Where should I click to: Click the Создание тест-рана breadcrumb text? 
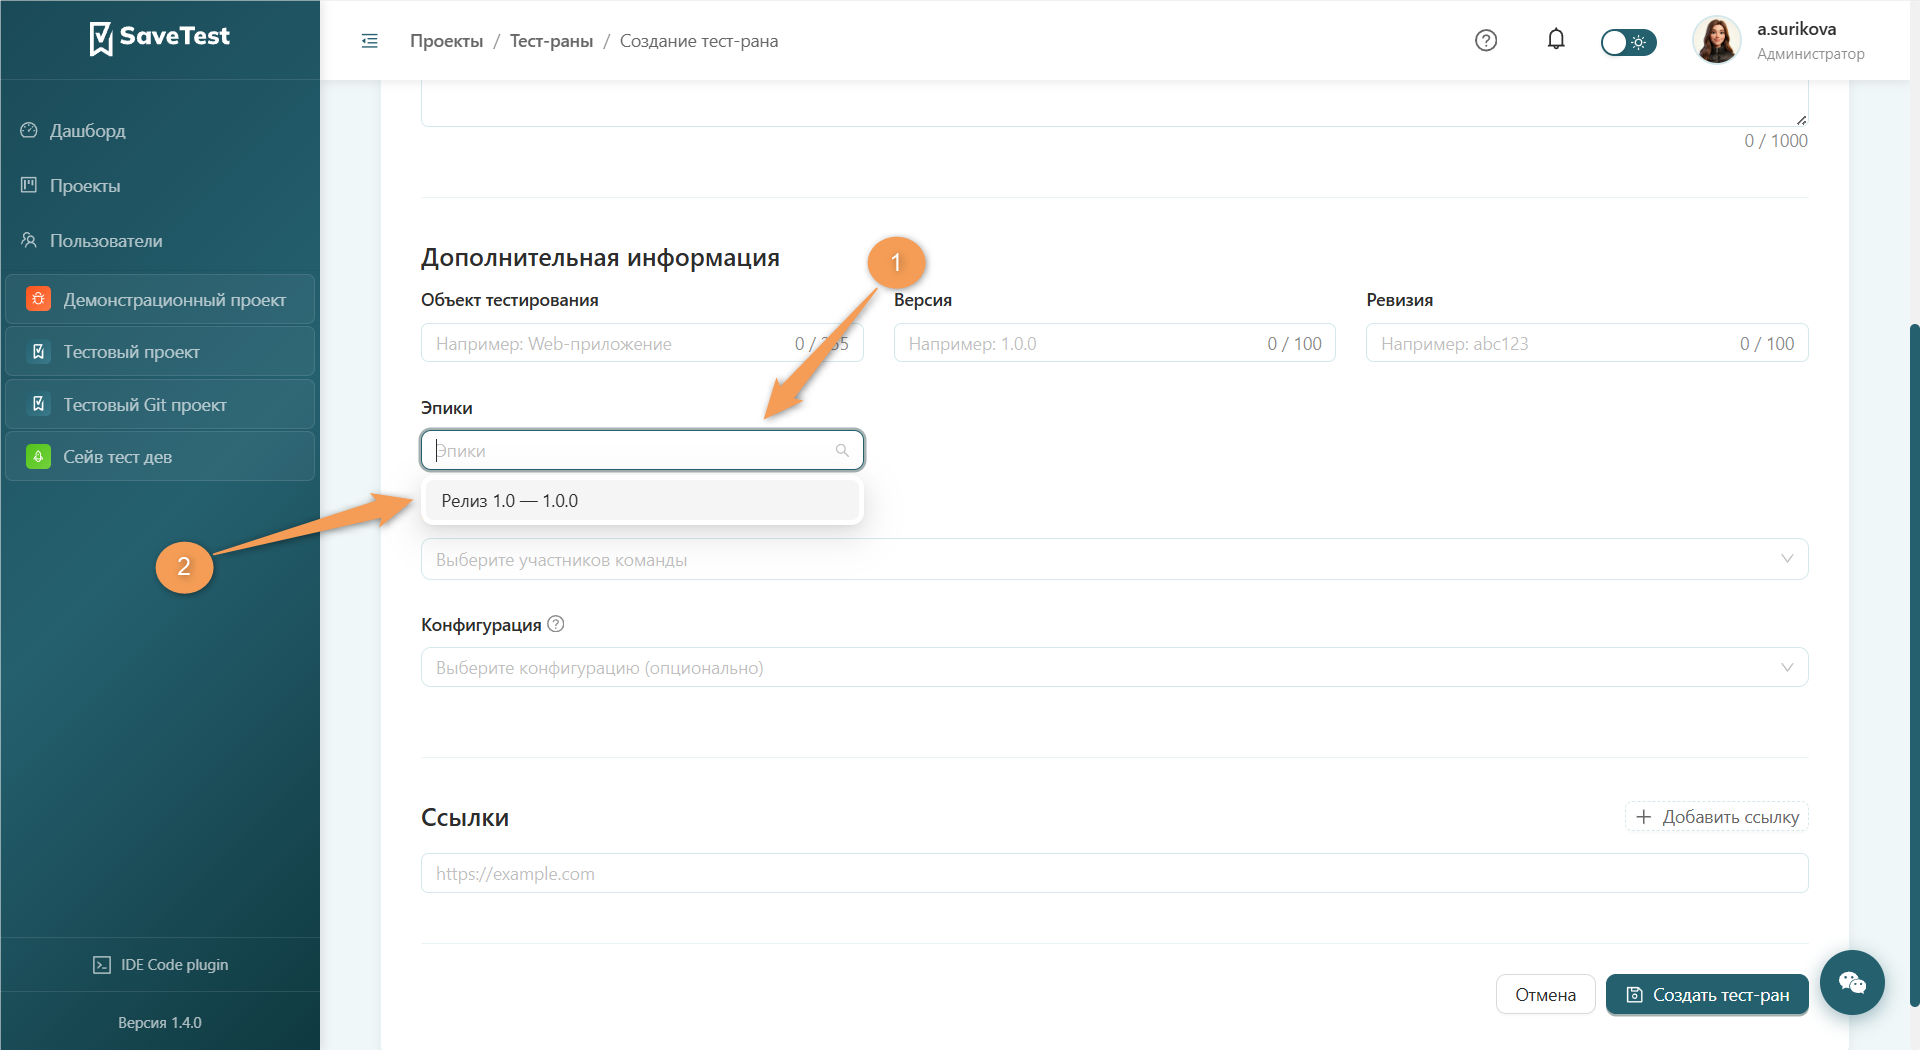(699, 41)
